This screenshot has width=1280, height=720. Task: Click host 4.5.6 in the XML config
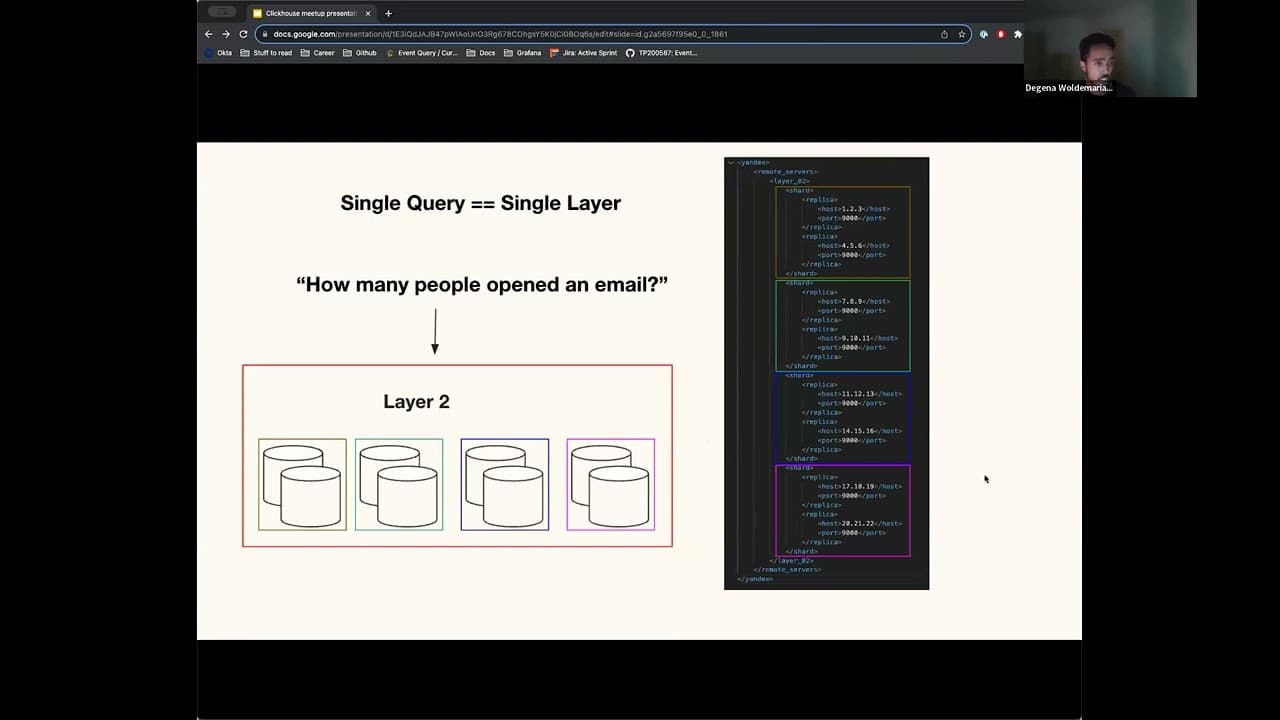(854, 246)
